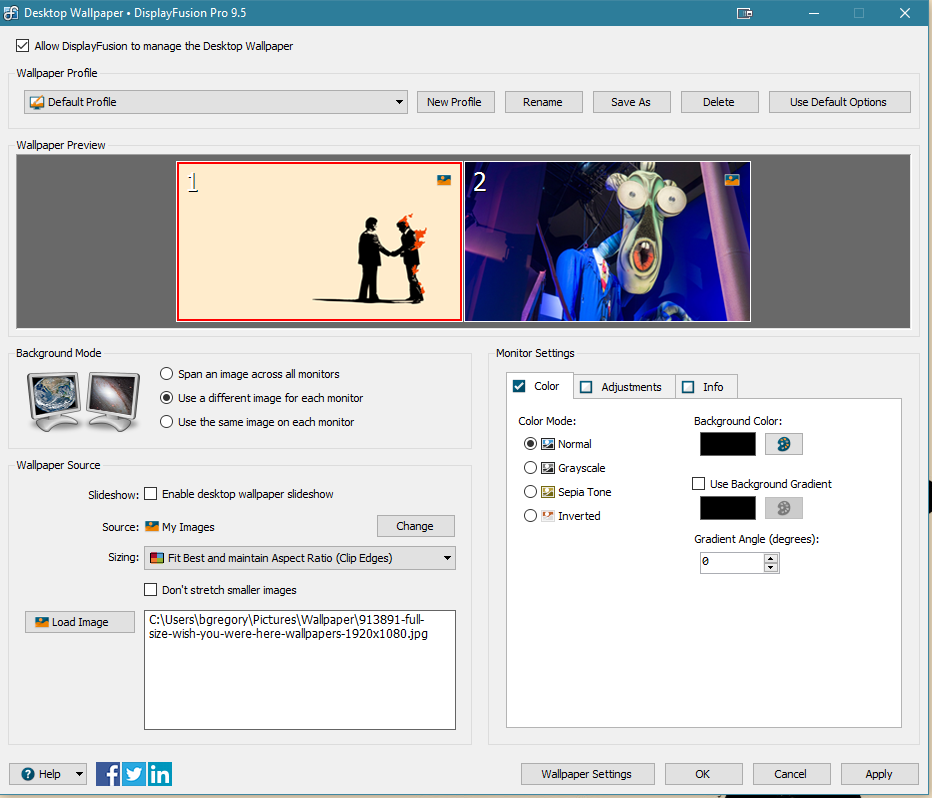This screenshot has width=932, height=798.
Task: Open the Sizing mode dropdown
Action: [x=300, y=558]
